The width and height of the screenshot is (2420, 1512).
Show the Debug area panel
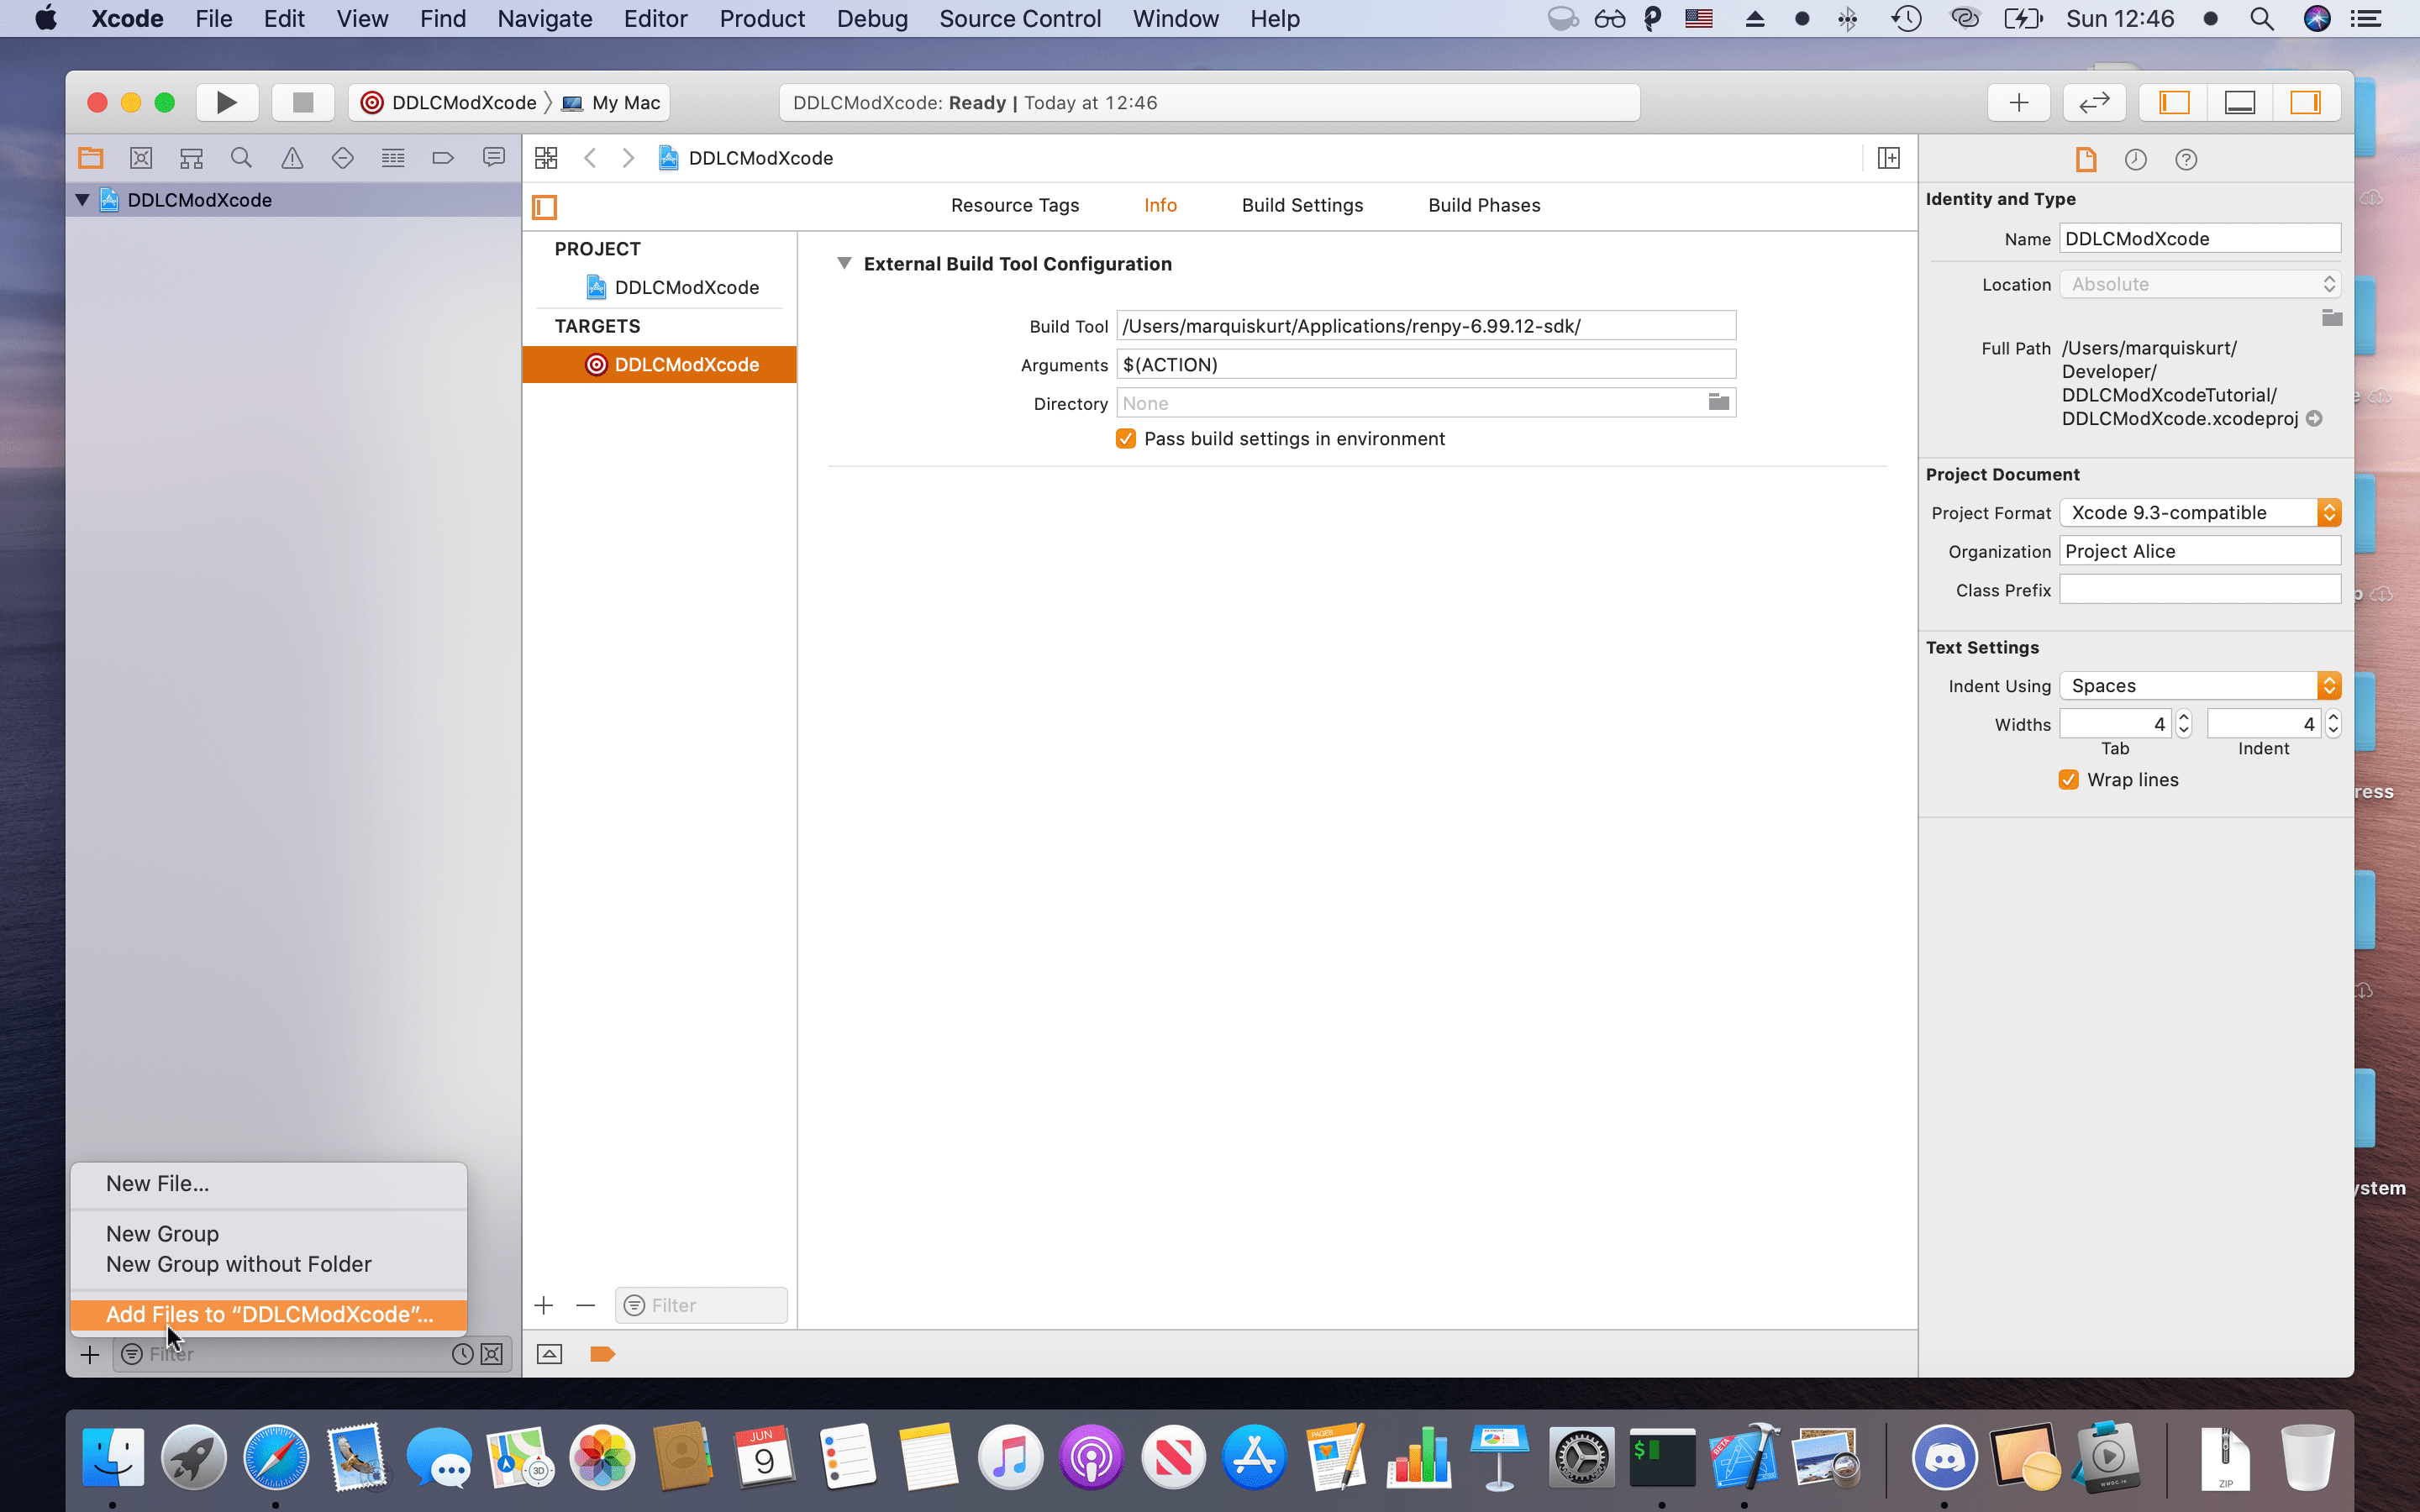(2240, 102)
